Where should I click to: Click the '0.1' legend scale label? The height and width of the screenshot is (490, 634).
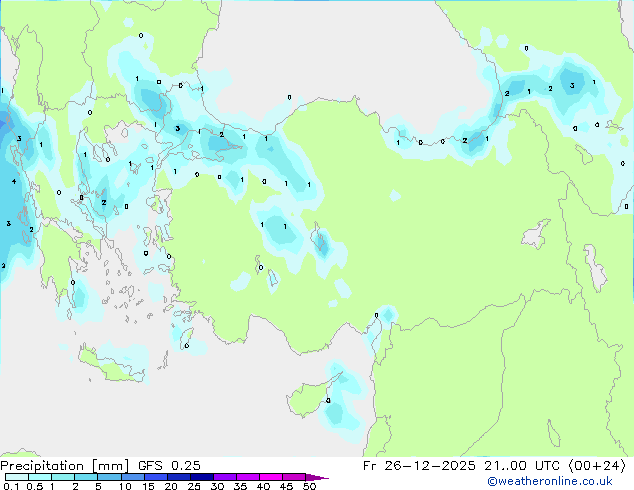pyautogui.click(x=11, y=486)
